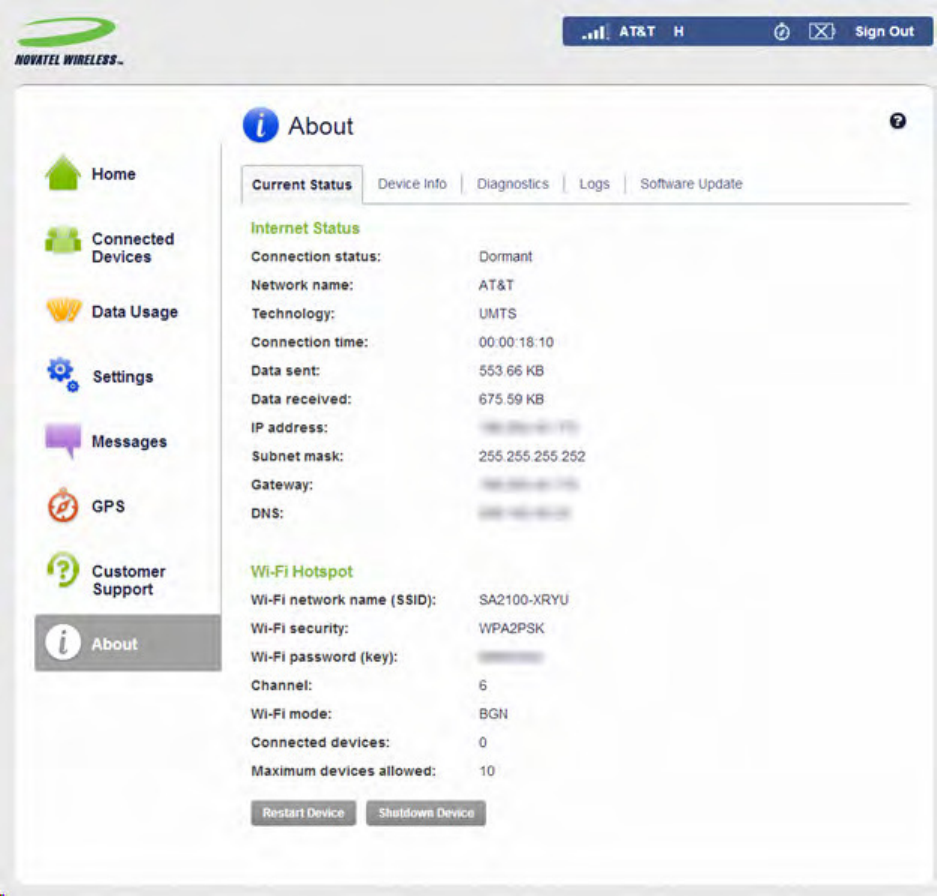Open the Settings menu label
The image size is (937, 896).
pyautogui.click(x=123, y=377)
